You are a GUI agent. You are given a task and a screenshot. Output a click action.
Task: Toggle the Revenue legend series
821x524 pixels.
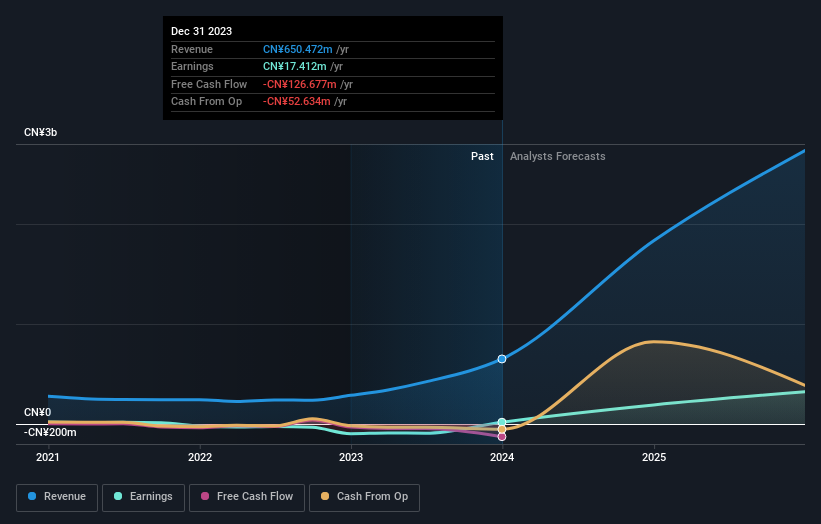pyautogui.click(x=57, y=497)
